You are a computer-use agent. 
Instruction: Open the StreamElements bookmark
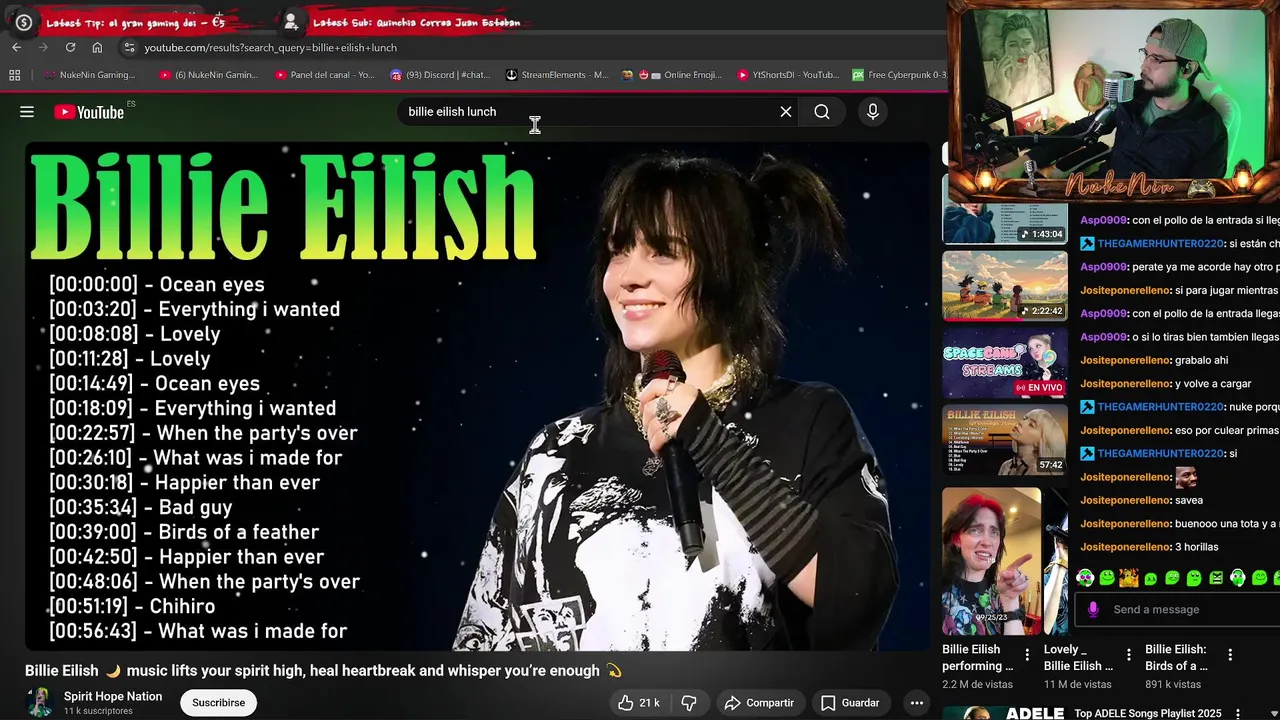pos(557,75)
